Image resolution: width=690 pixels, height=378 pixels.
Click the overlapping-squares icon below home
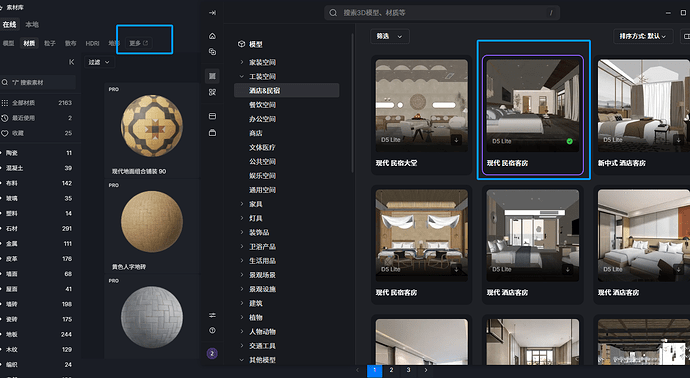pos(212,52)
